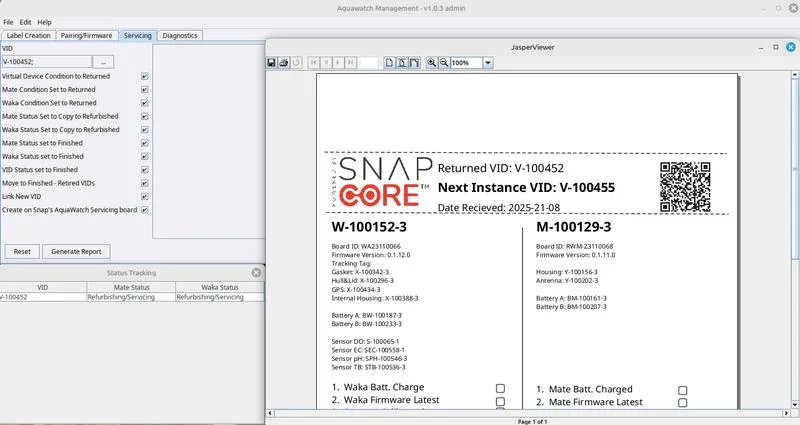
Task: Tick Waka Firmware Latest box on report
Action: tap(500, 402)
